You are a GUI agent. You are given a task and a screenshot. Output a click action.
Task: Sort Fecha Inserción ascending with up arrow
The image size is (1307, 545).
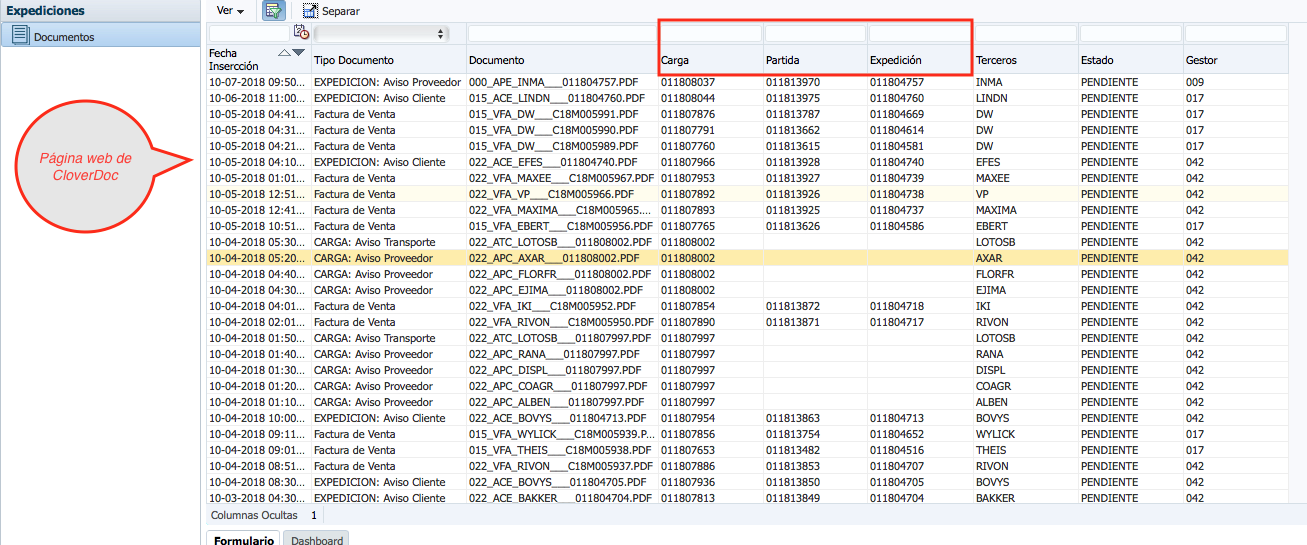coord(284,52)
